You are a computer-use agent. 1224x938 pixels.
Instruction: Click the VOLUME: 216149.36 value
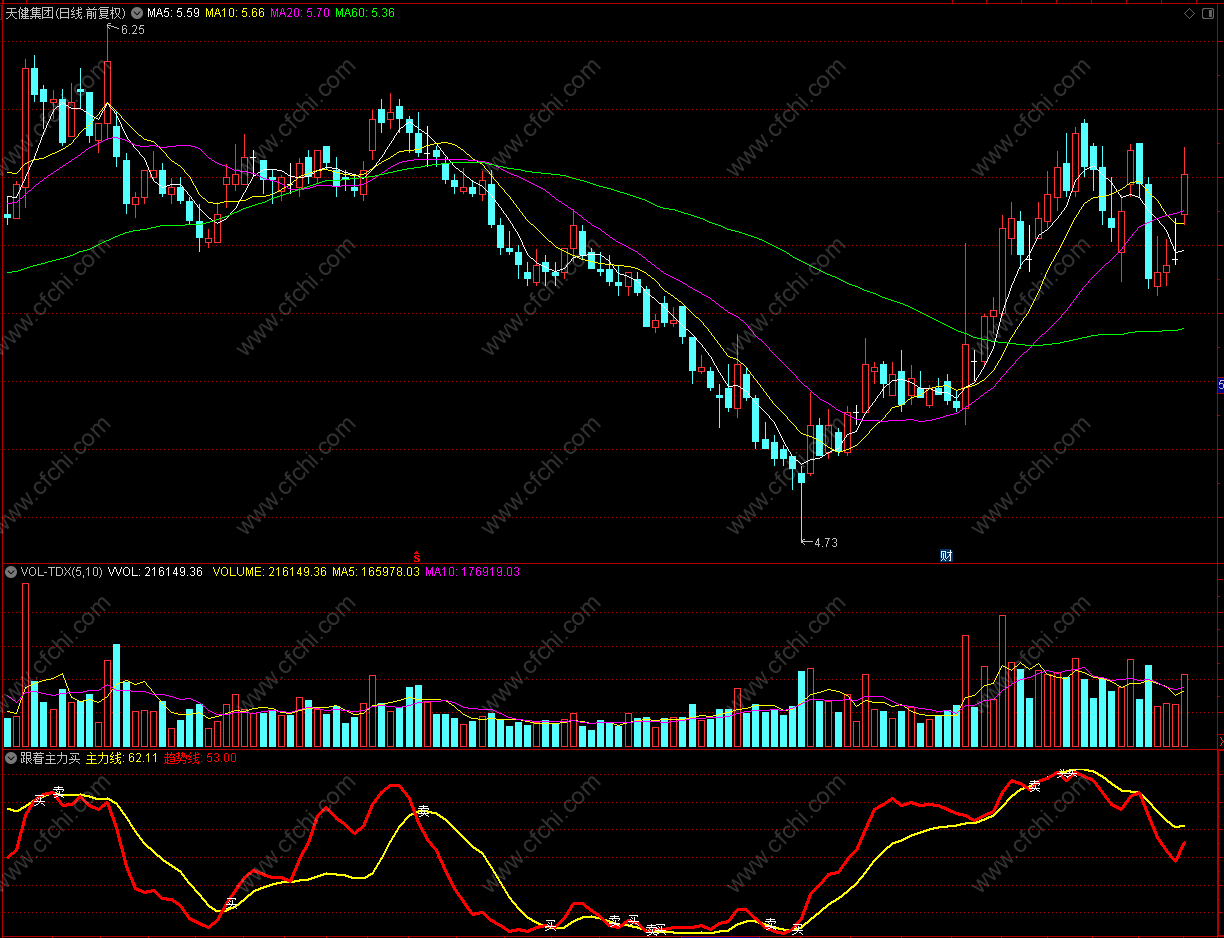click(270, 572)
